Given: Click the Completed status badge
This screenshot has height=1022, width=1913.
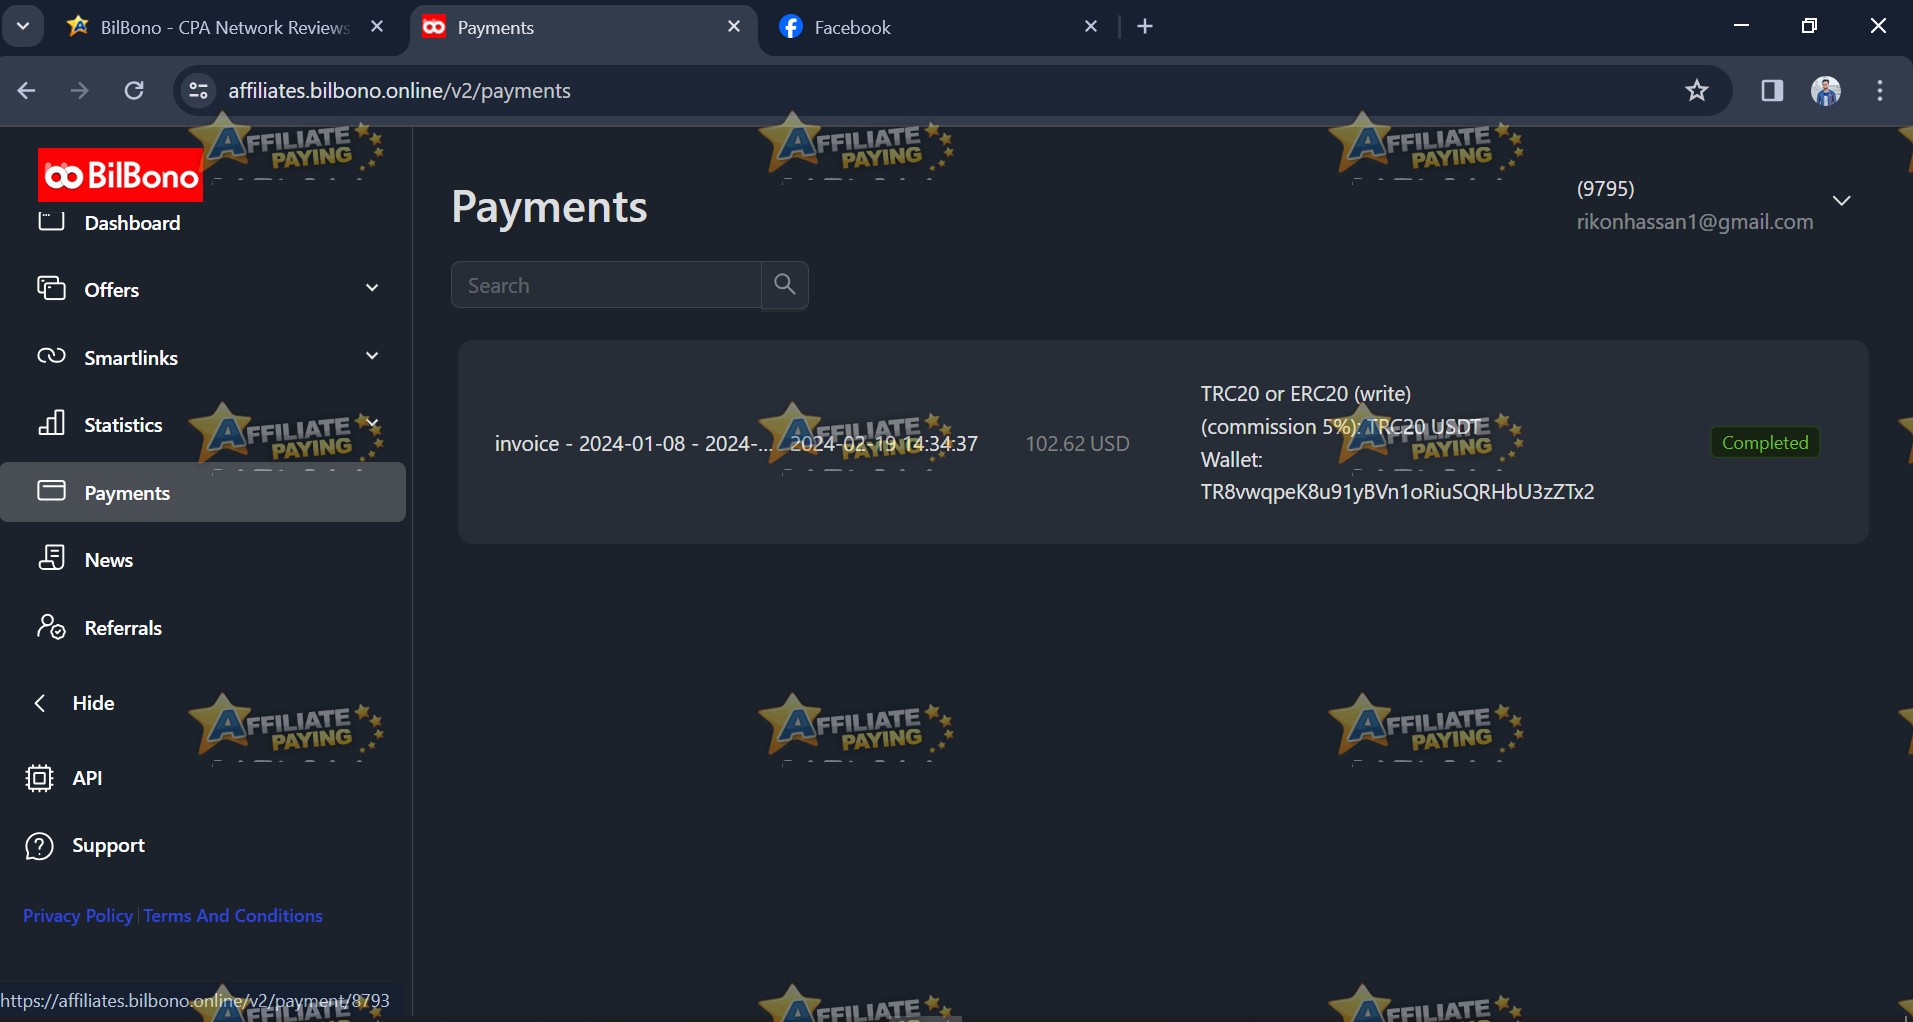Looking at the screenshot, I should 1765,443.
